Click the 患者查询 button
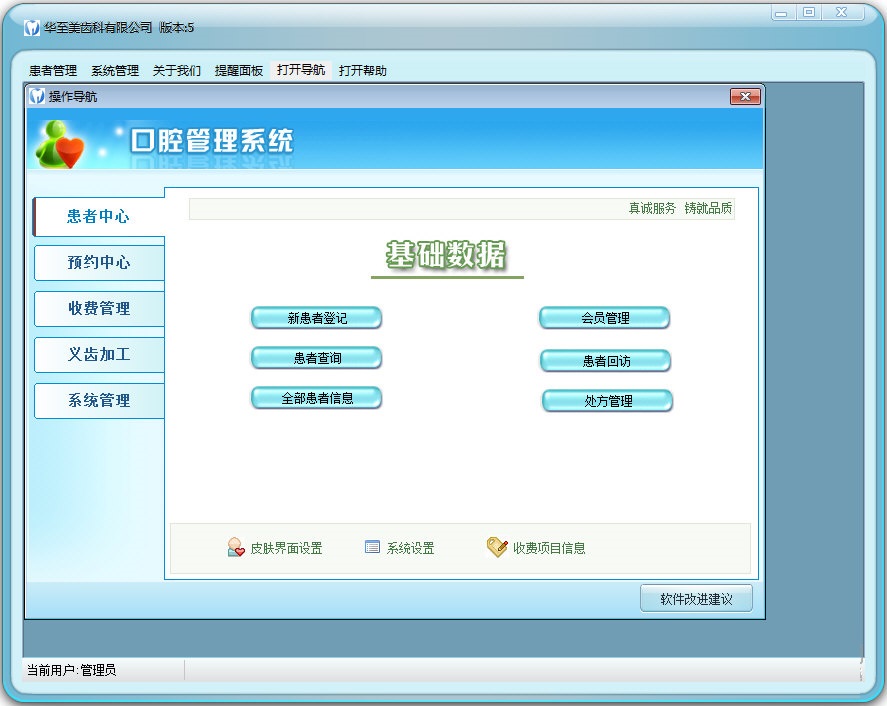The height and width of the screenshot is (706, 887). point(317,358)
